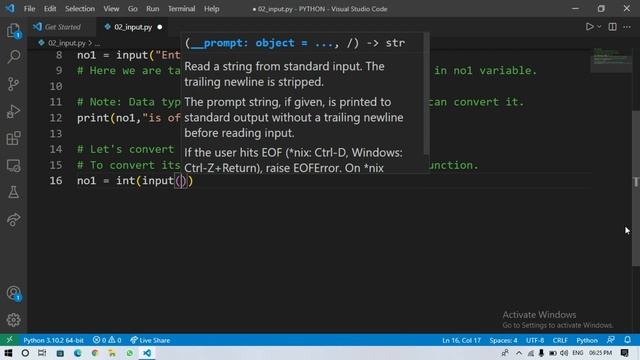Switch to the Get Started tab
The image size is (640, 360).
point(62,27)
